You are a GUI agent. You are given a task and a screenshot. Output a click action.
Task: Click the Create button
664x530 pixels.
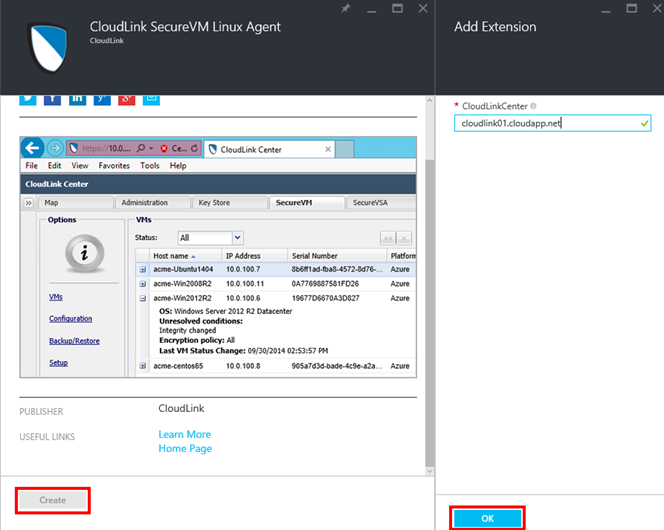[x=53, y=500]
